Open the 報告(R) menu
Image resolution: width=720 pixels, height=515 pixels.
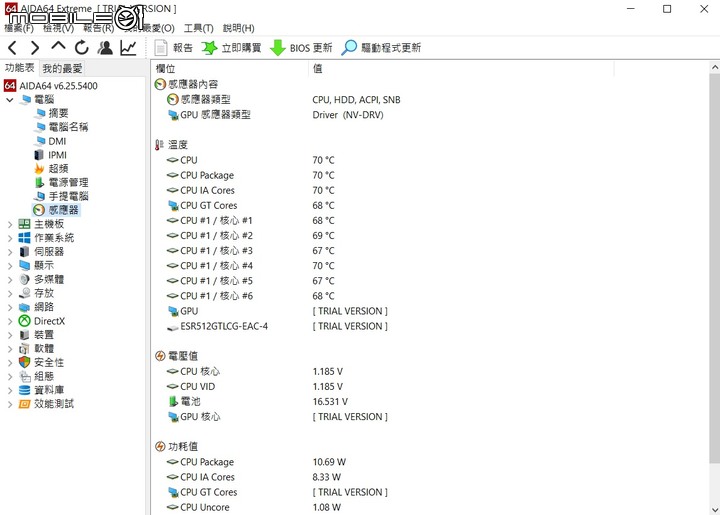tap(98, 28)
